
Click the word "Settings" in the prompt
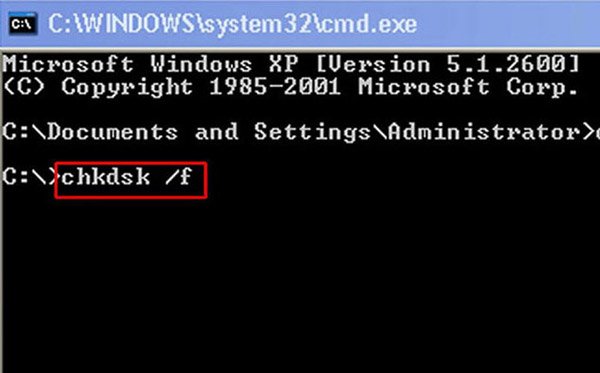tap(312, 133)
